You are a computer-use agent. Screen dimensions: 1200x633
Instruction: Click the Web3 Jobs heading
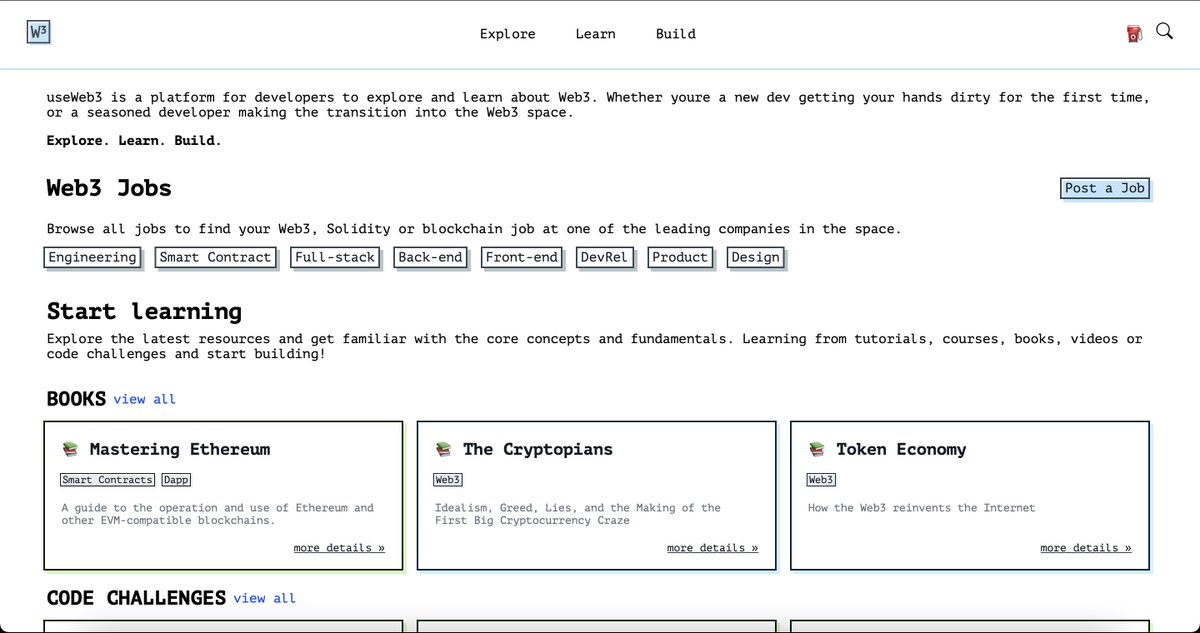point(109,188)
